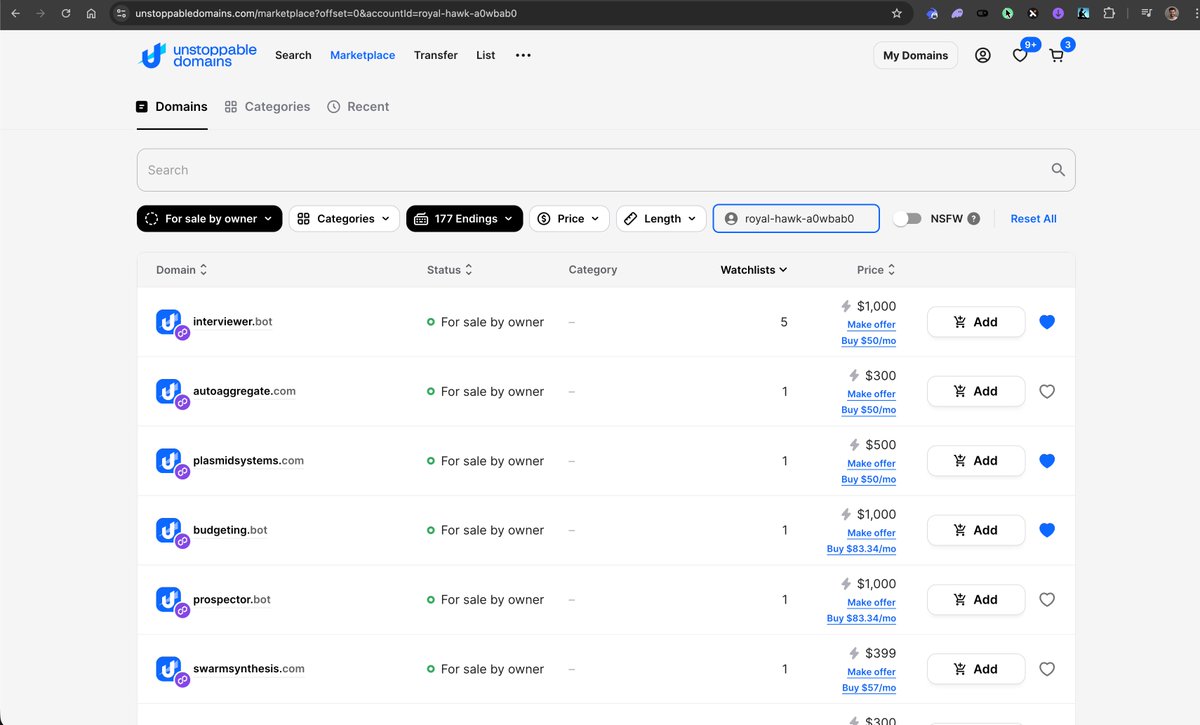Click Make offer for plasmidsystems.com
This screenshot has height=725, width=1200.
(871, 464)
